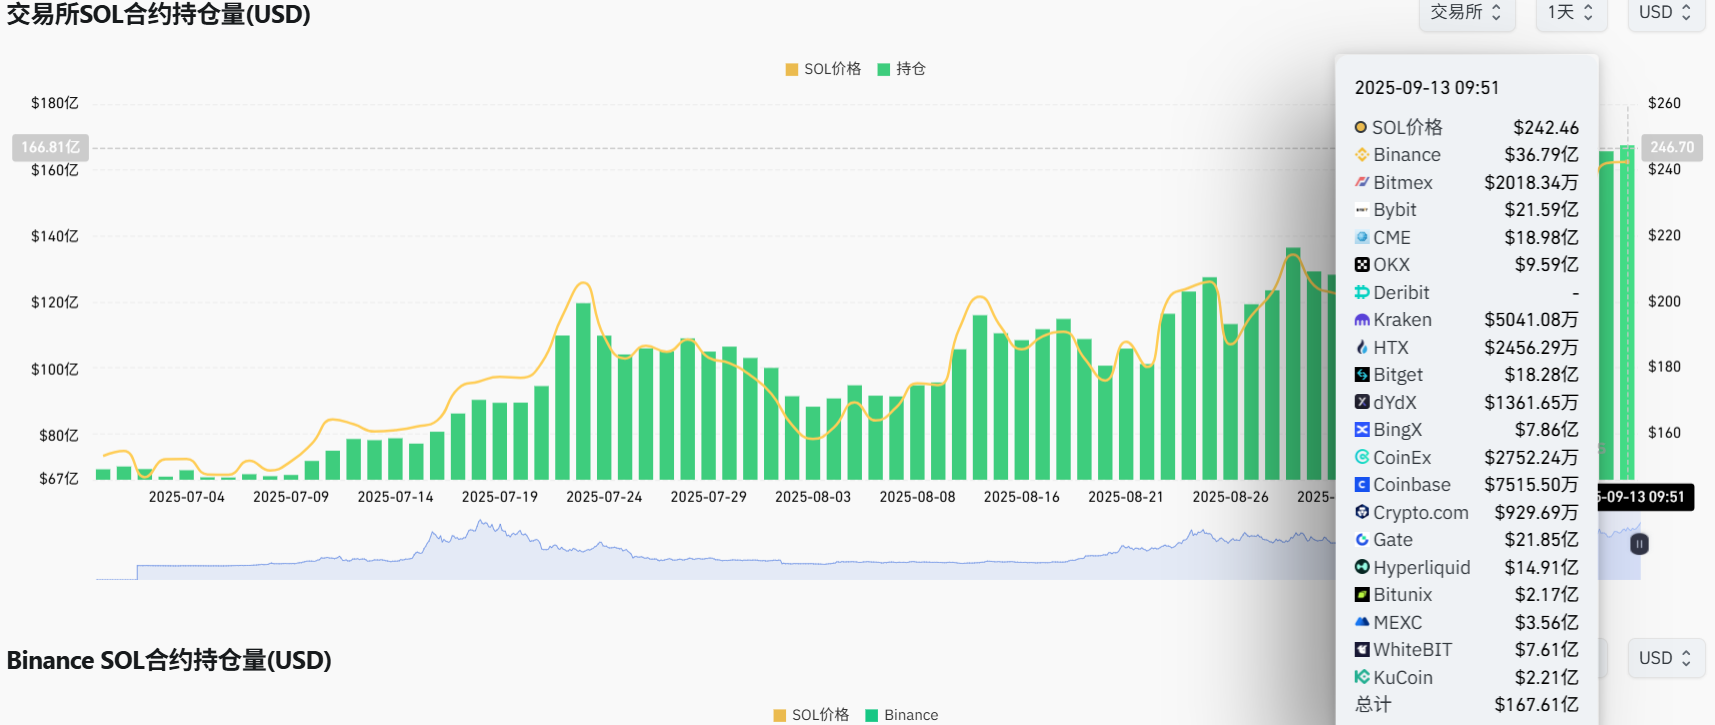
Task: Toggle SOL价格 legend in top chart
Action: click(x=823, y=69)
